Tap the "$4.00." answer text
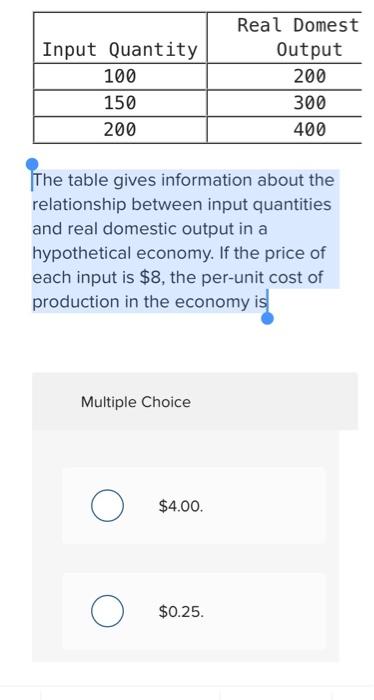374x700 pixels. point(181,506)
